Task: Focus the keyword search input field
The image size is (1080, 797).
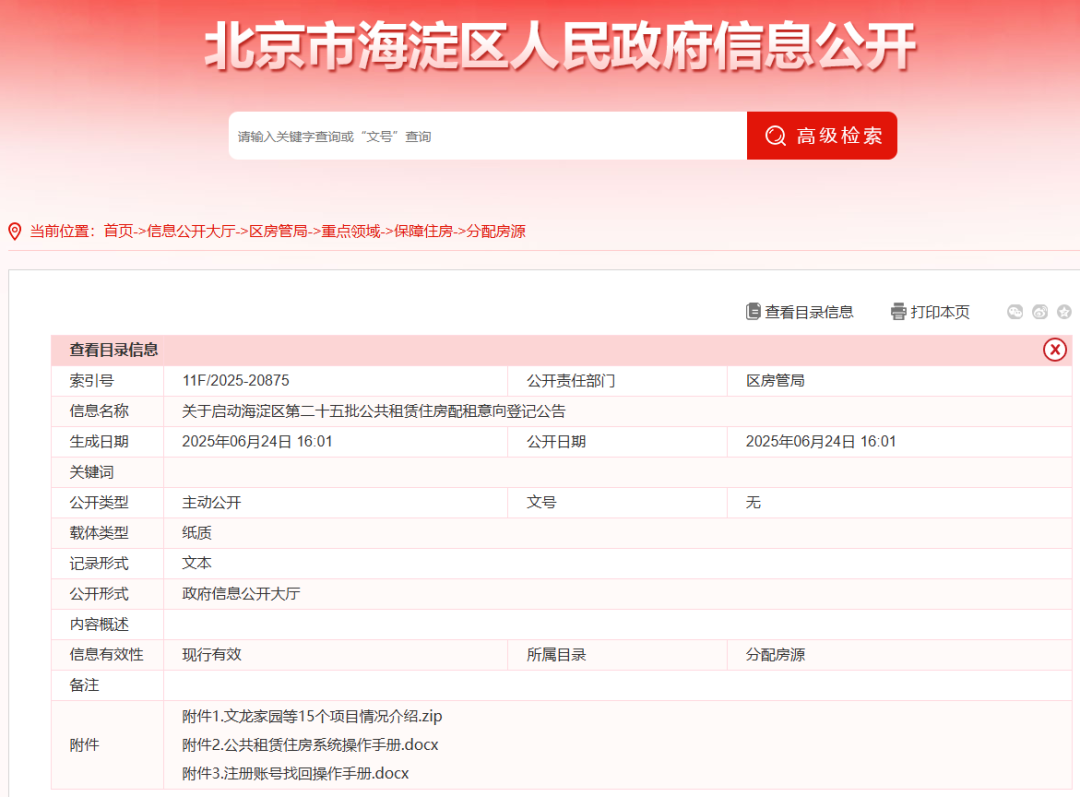Action: pyautogui.click(x=488, y=136)
